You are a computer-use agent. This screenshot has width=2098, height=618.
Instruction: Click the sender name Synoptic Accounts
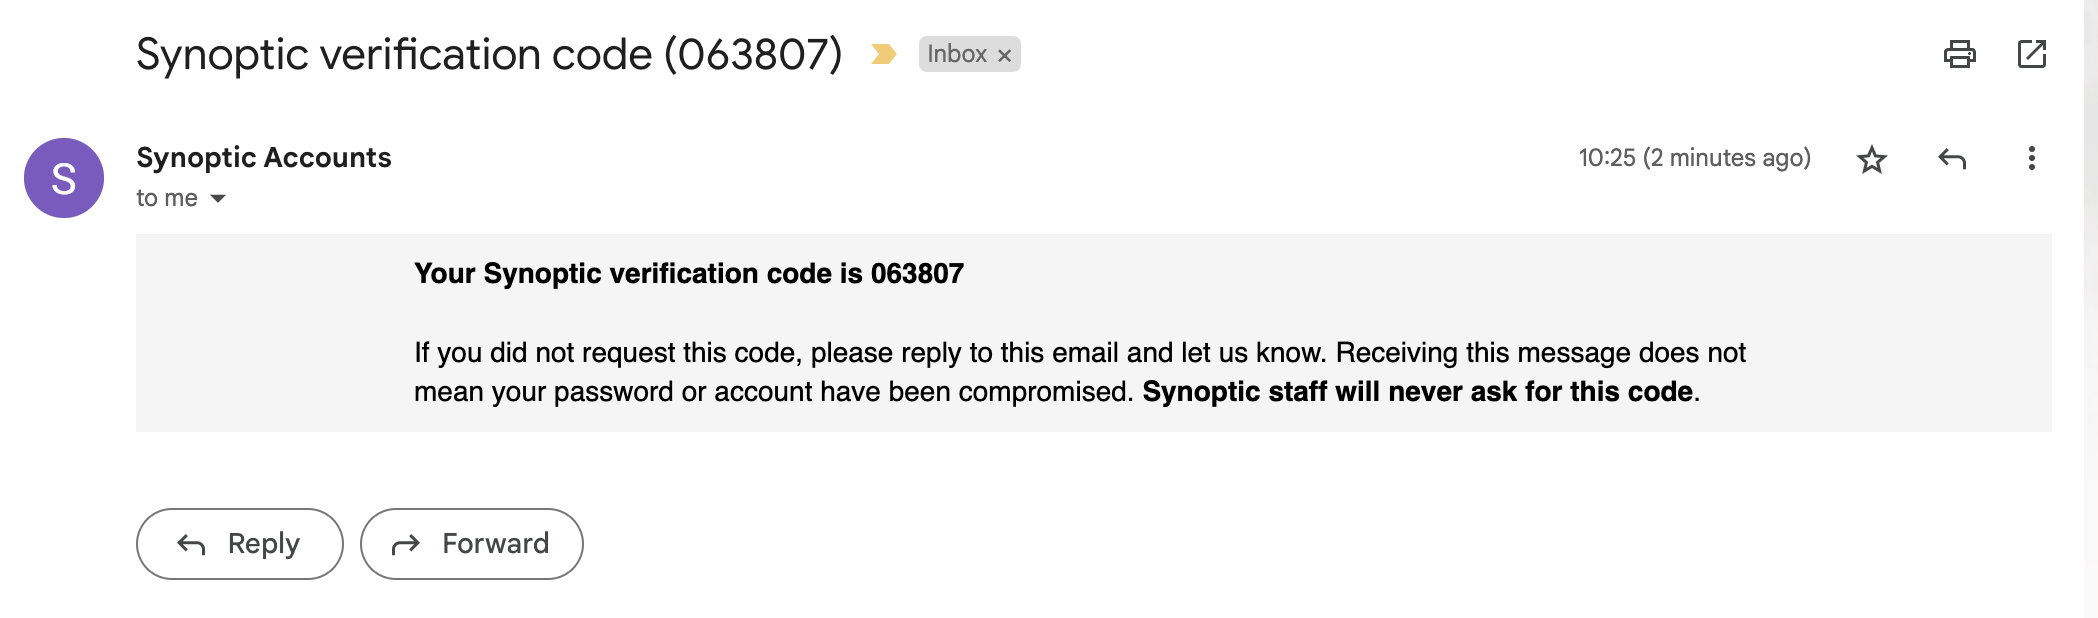(264, 158)
